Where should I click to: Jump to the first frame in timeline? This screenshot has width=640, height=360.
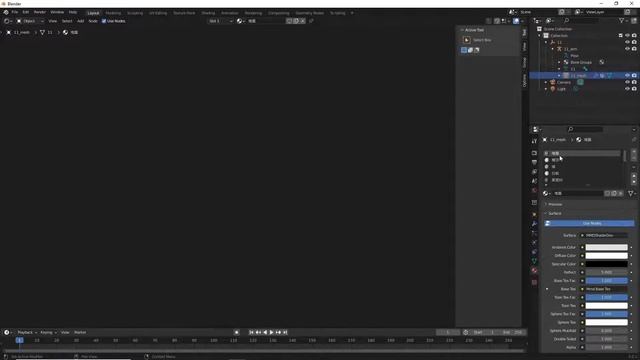pos(251,332)
